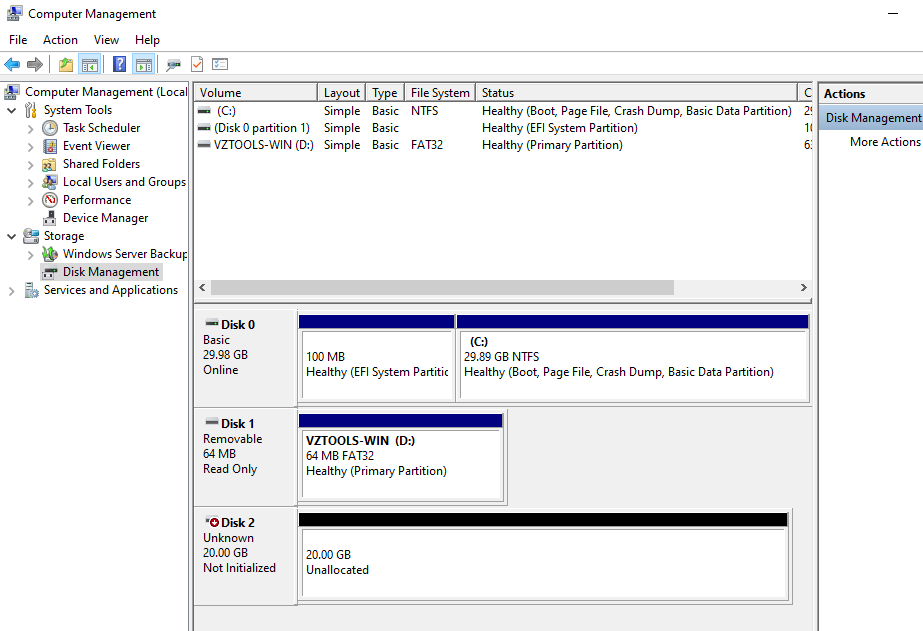Expand the Shared Folders node
This screenshot has width=923, height=631.
coord(31,164)
